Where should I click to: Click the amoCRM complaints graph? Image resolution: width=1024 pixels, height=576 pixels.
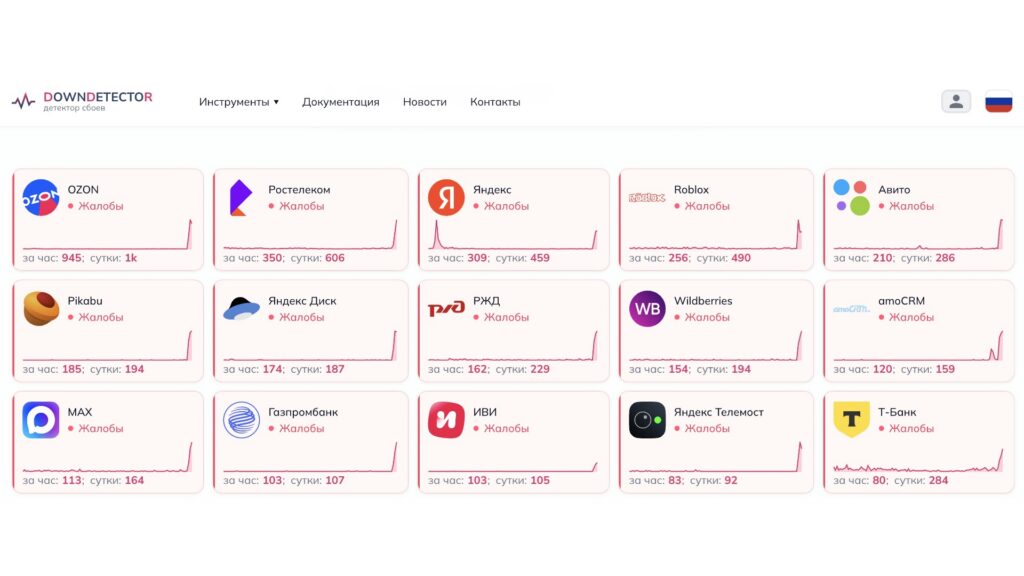918,345
